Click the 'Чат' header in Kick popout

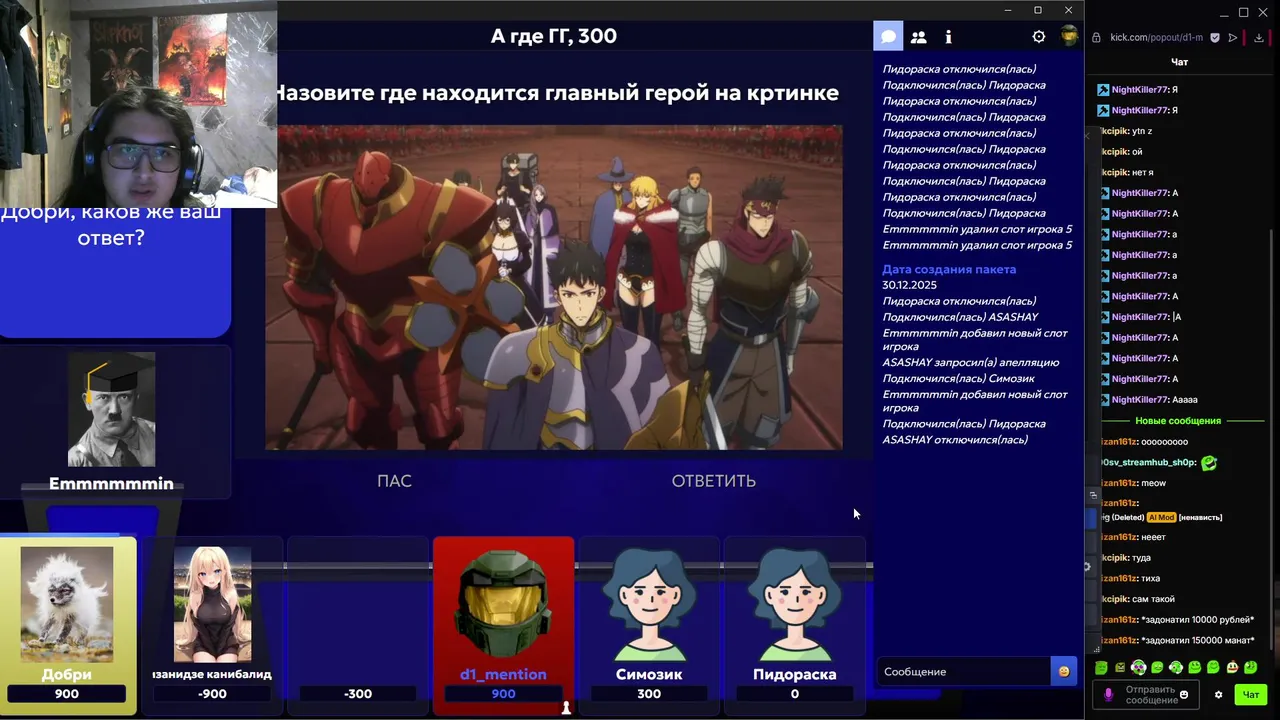pyautogui.click(x=1180, y=62)
